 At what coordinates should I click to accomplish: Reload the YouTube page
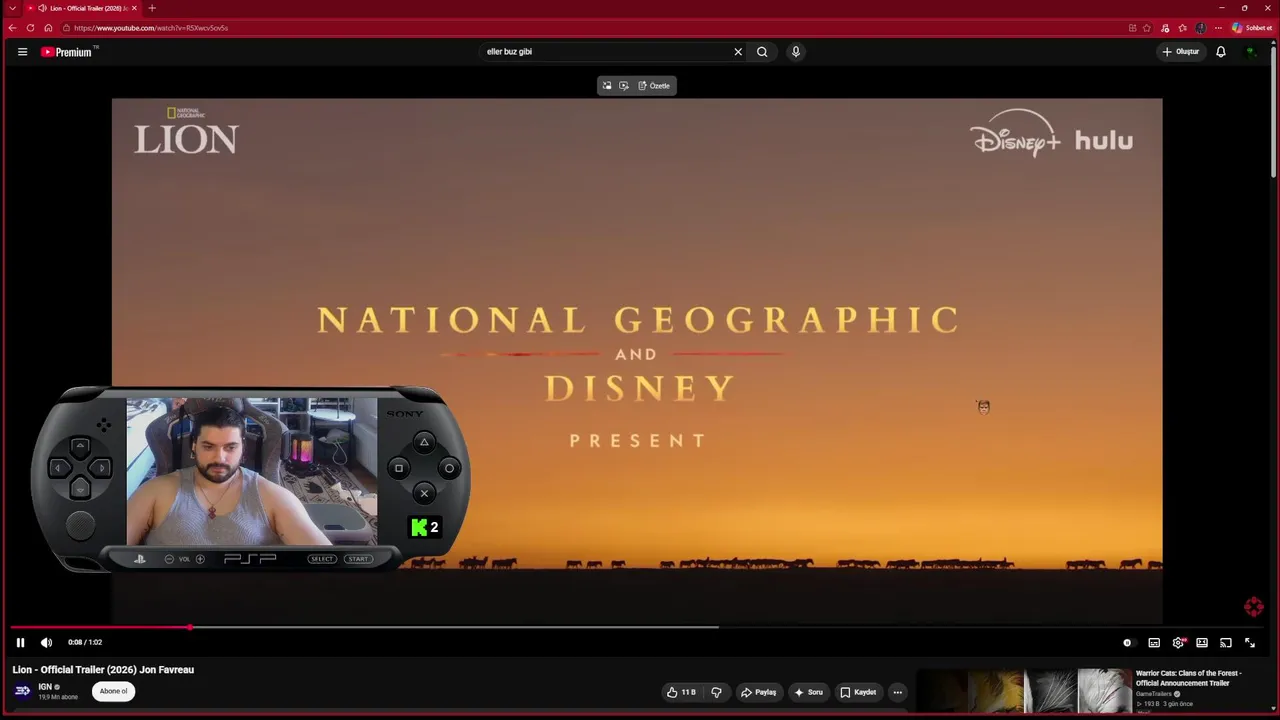30,28
